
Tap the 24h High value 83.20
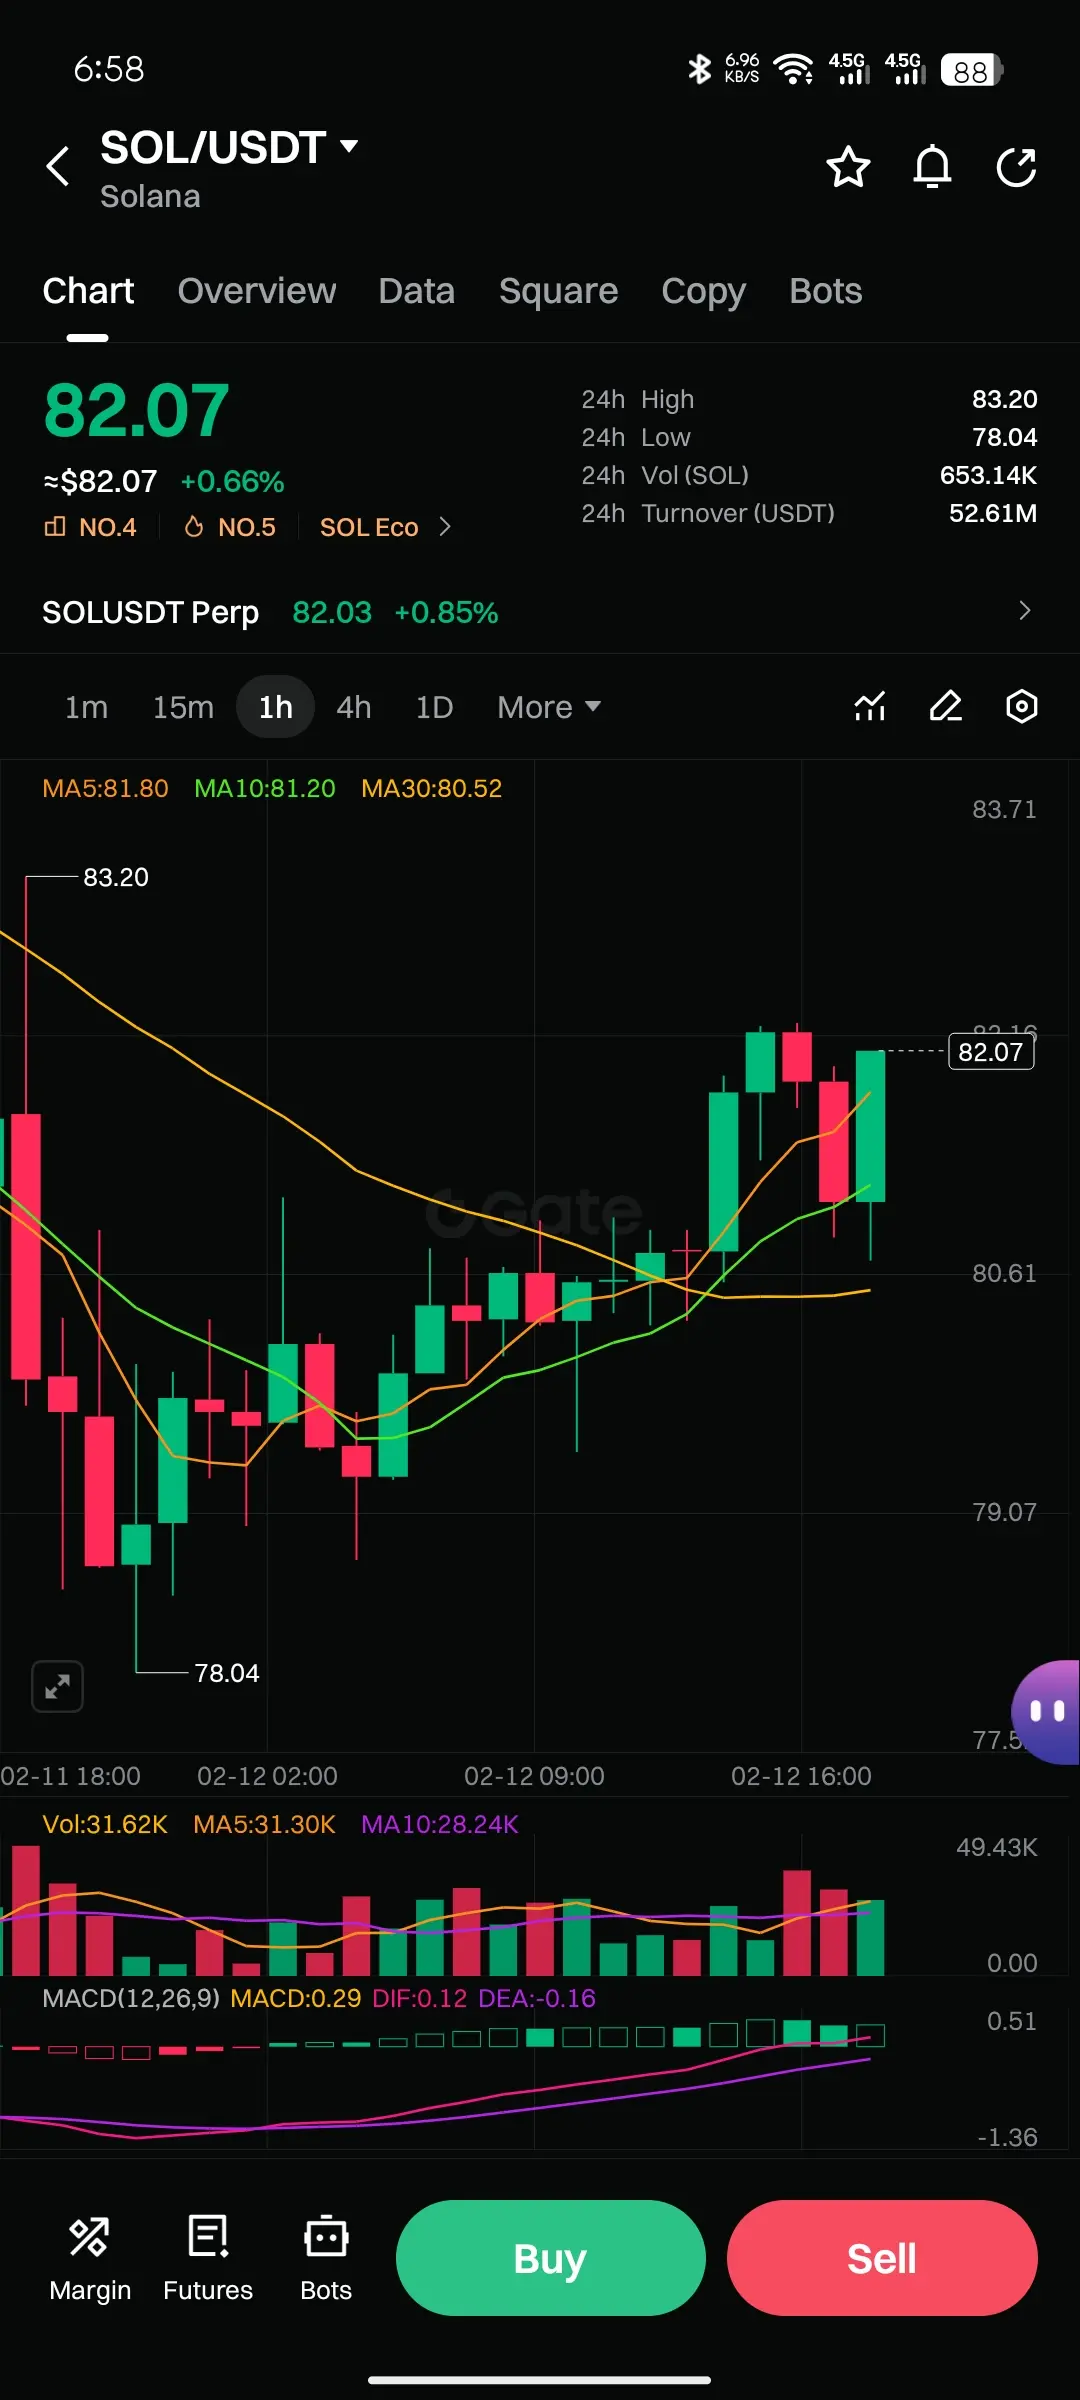click(1005, 399)
